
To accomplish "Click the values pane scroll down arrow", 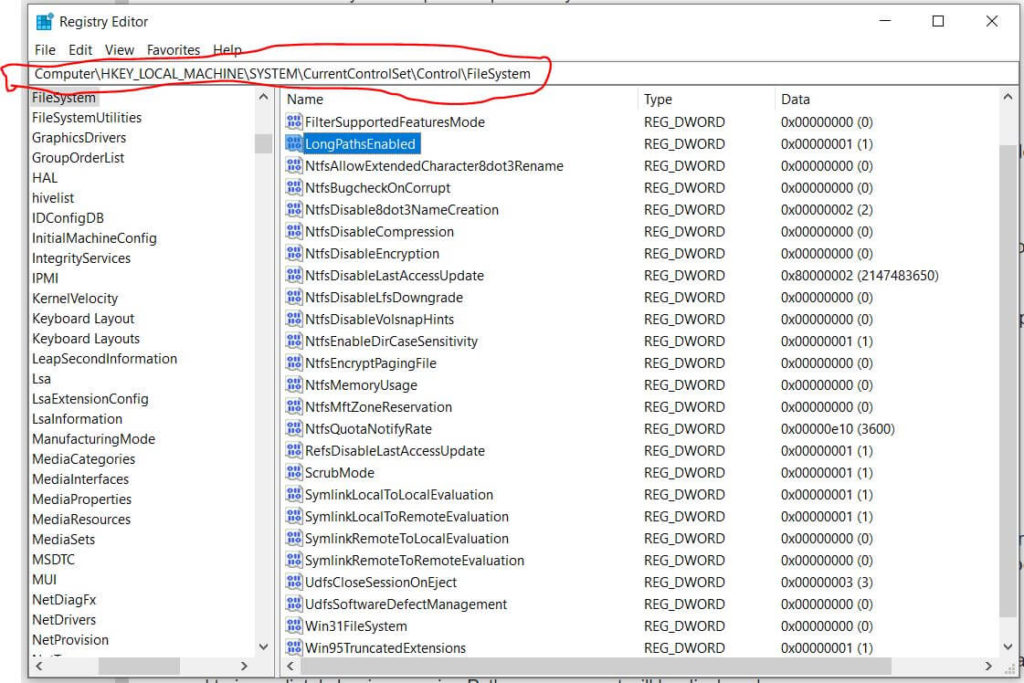I will click(x=1008, y=646).
